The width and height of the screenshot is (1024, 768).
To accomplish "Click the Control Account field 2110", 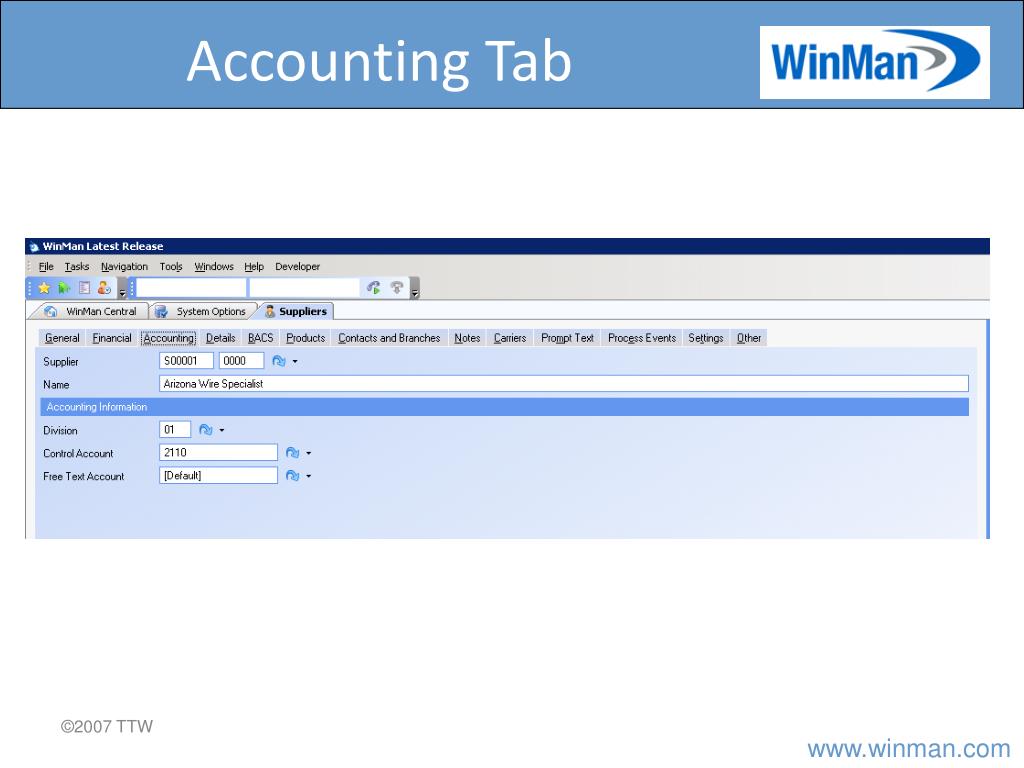I will click(x=218, y=453).
